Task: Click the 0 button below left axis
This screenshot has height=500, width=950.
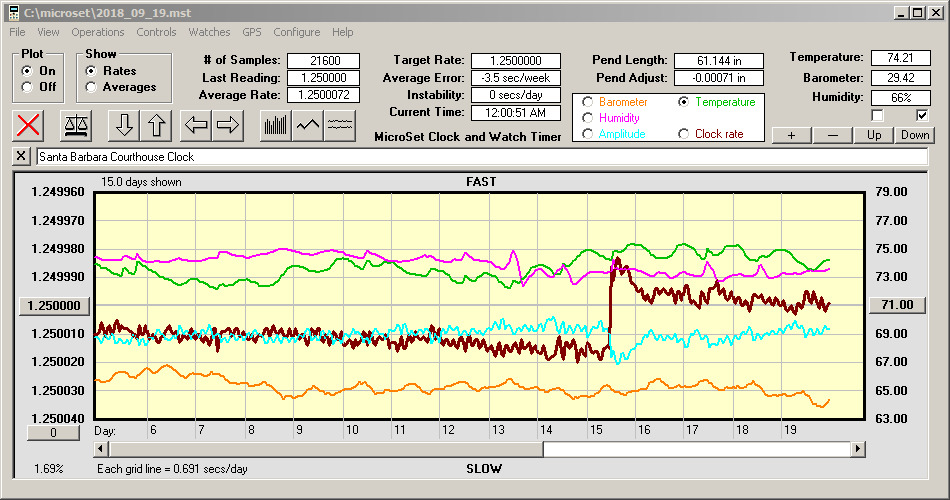Action: 53,433
